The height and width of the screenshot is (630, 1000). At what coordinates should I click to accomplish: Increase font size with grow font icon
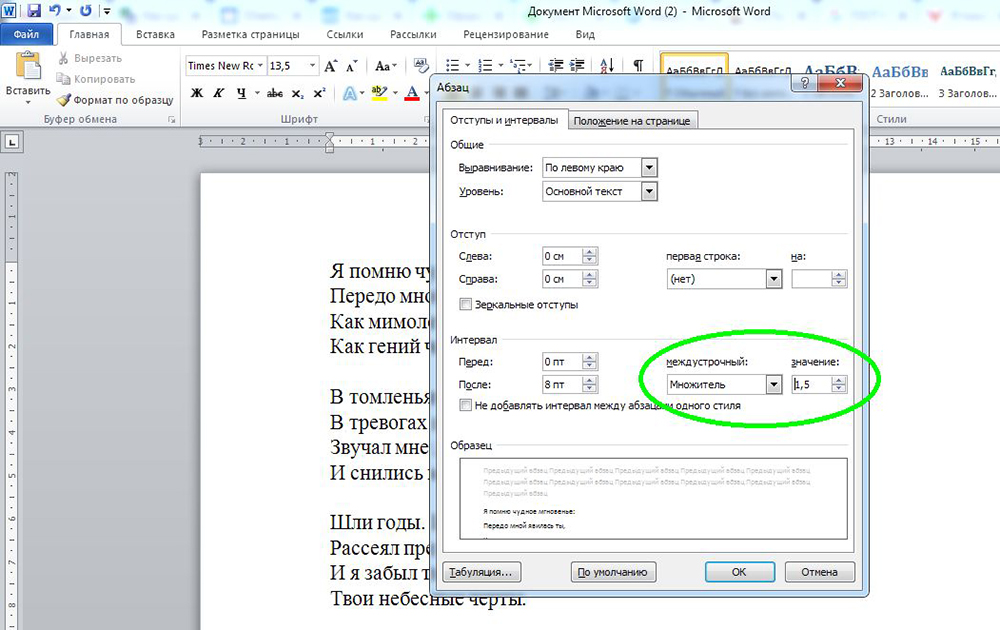tap(330, 66)
